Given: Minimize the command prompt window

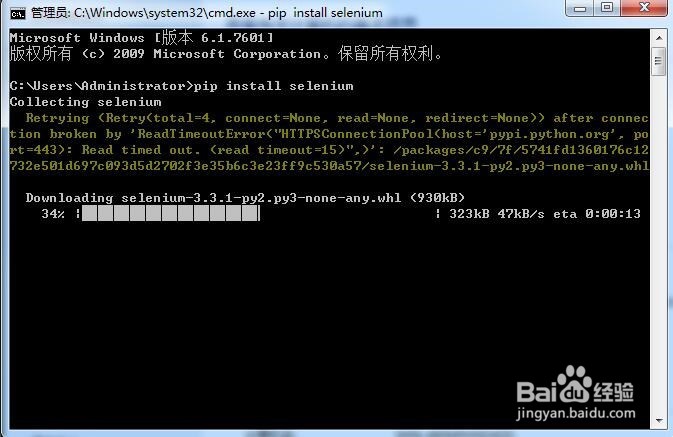Looking at the screenshot, I should [580, 8].
